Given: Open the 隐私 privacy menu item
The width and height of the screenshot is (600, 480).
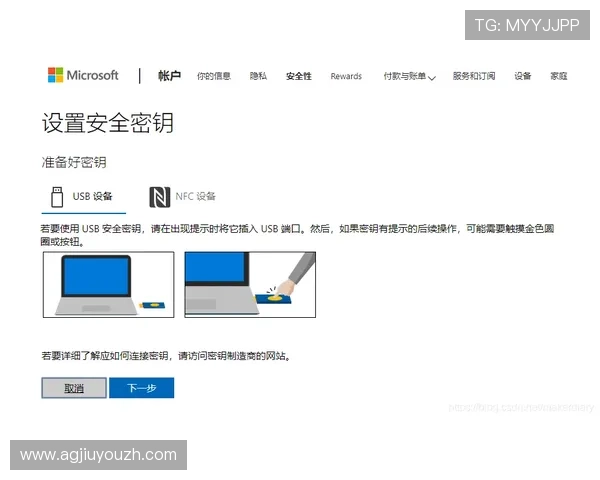Looking at the screenshot, I should (258, 76).
